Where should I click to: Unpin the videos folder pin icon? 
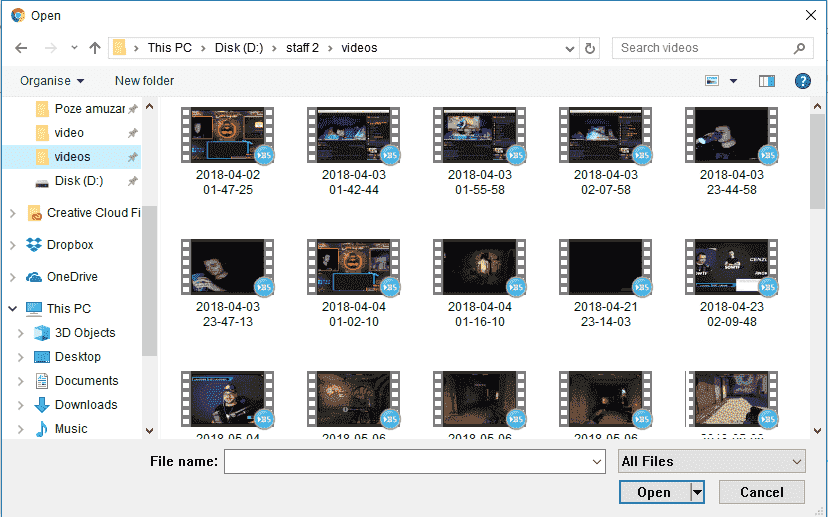tap(133, 157)
